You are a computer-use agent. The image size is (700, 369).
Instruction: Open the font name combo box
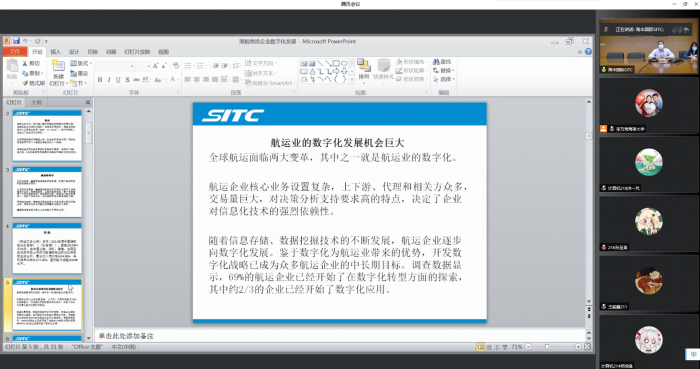pos(115,66)
